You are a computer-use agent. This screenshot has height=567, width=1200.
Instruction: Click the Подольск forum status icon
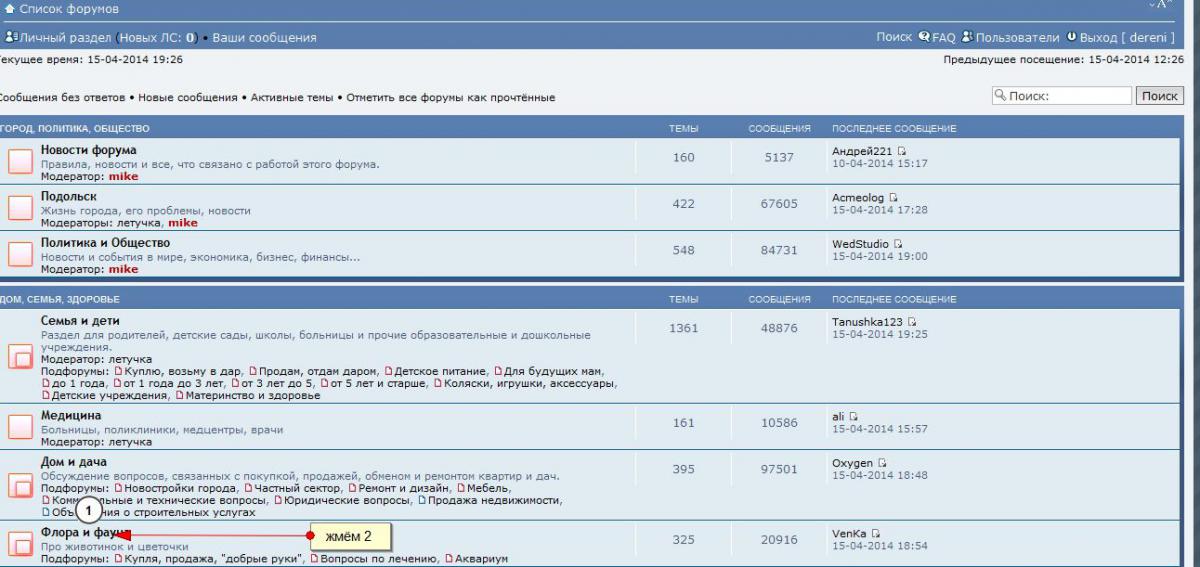tap(21, 207)
